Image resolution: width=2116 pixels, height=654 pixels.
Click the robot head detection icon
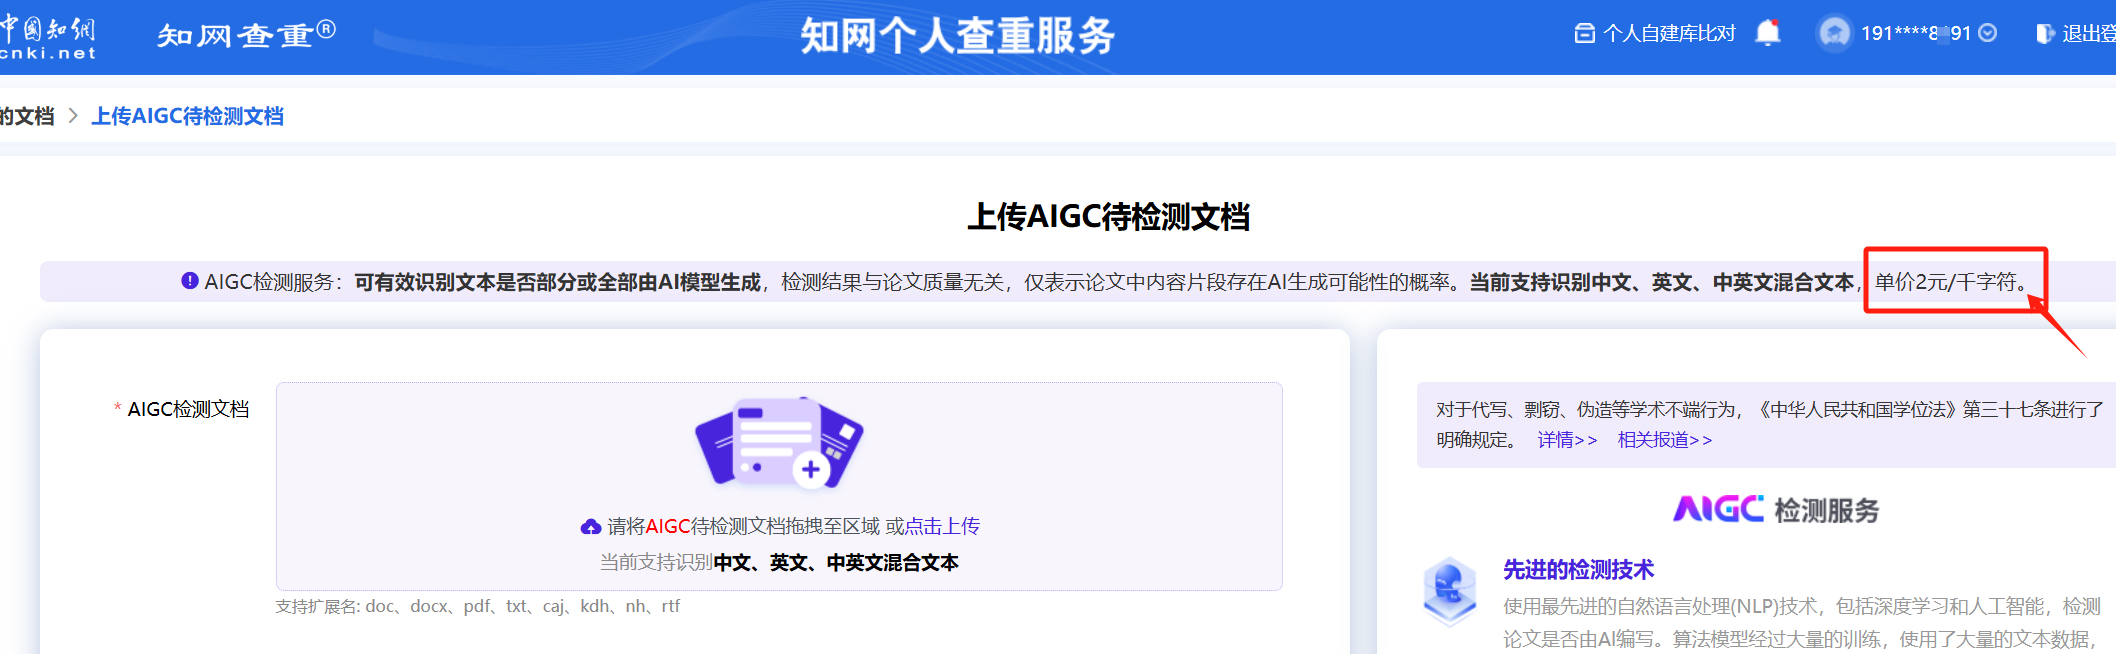[1450, 591]
